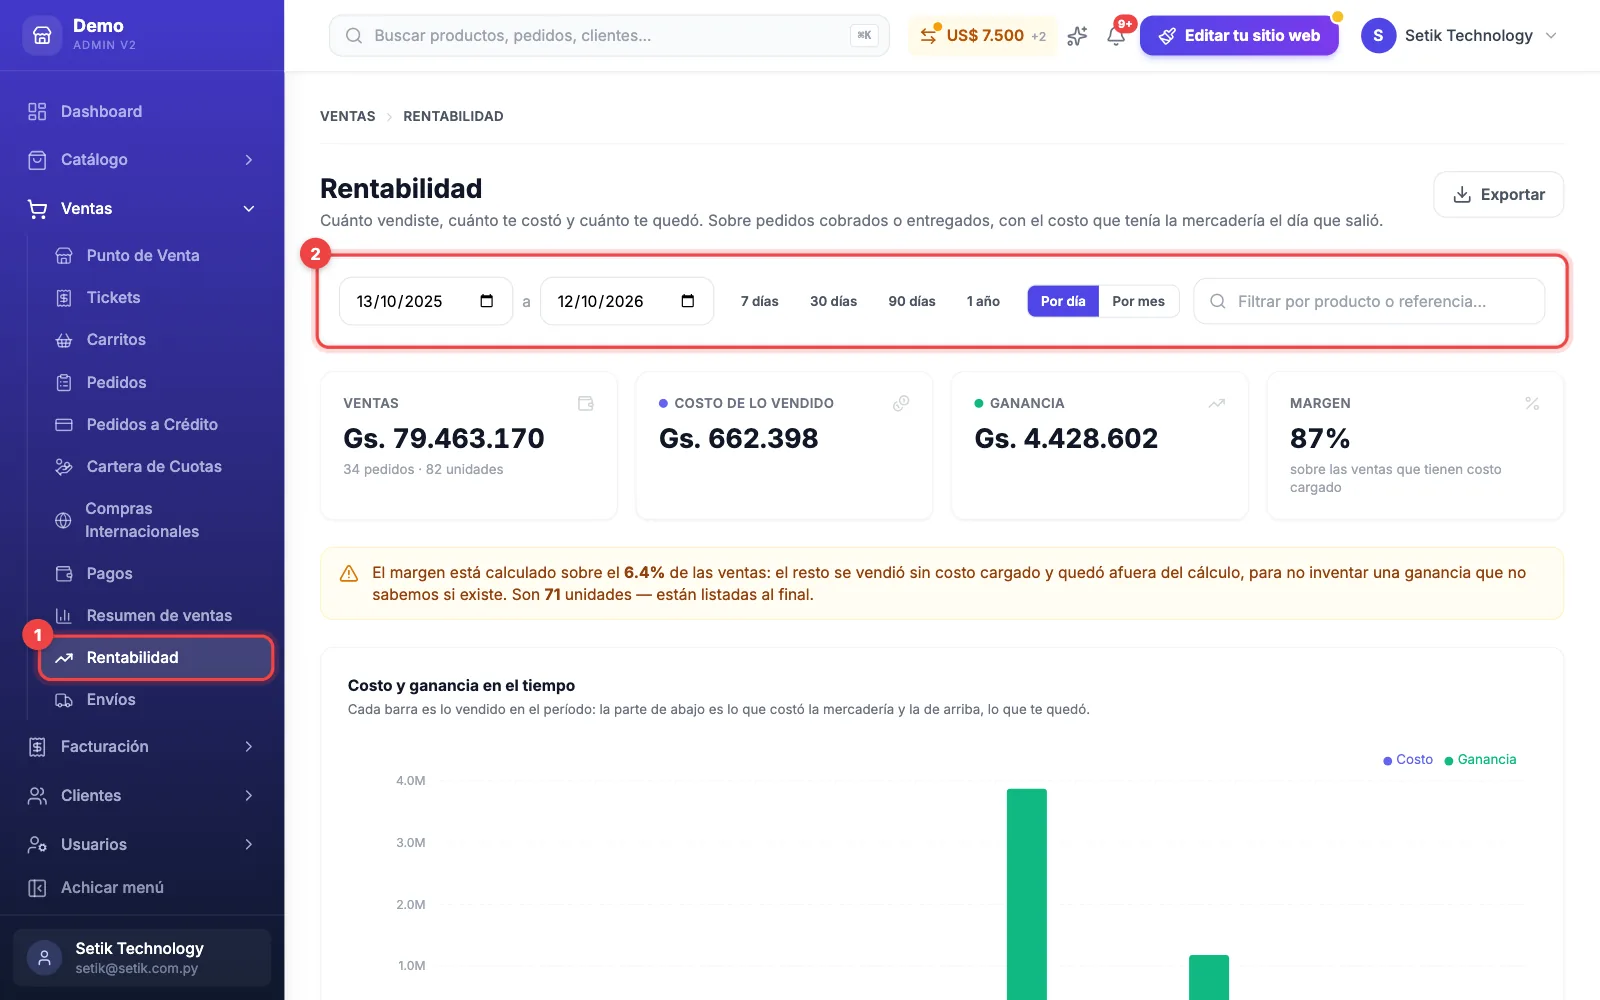This screenshot has width=1600, height=1000.
Task: Click the Punto de Venta store icon
Action: click(64, 256)
